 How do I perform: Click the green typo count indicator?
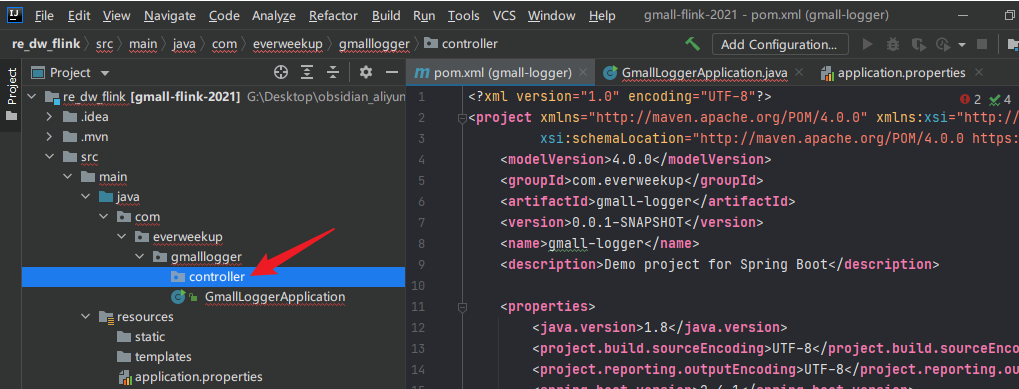tap(1000, 99)
